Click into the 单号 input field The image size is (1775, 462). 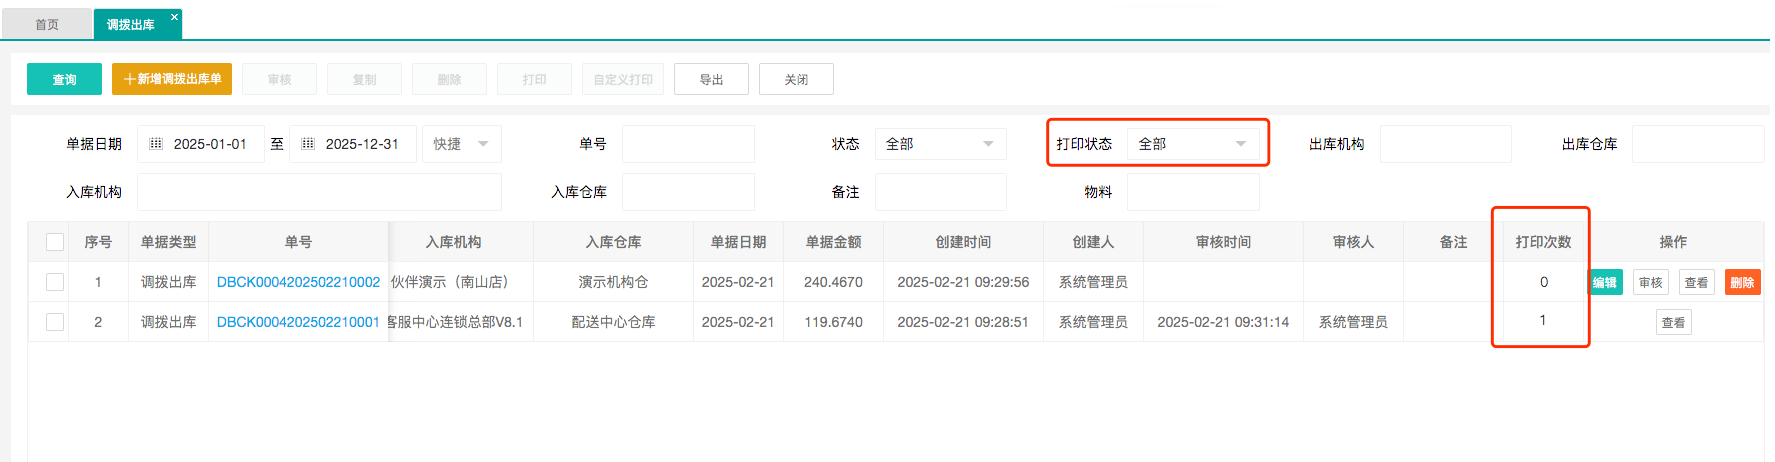[688, 144]
